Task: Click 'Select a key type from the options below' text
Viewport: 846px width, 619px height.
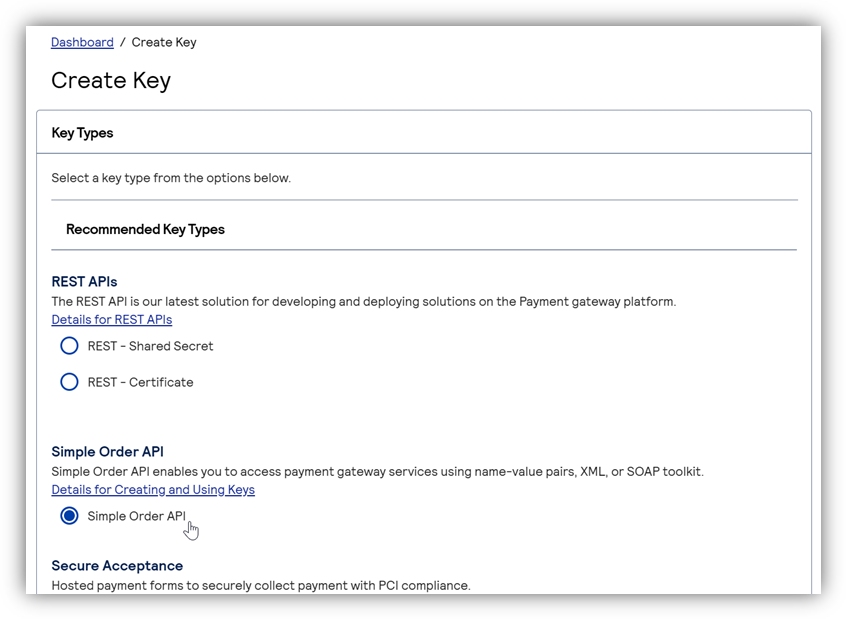Action: [171, 178]
